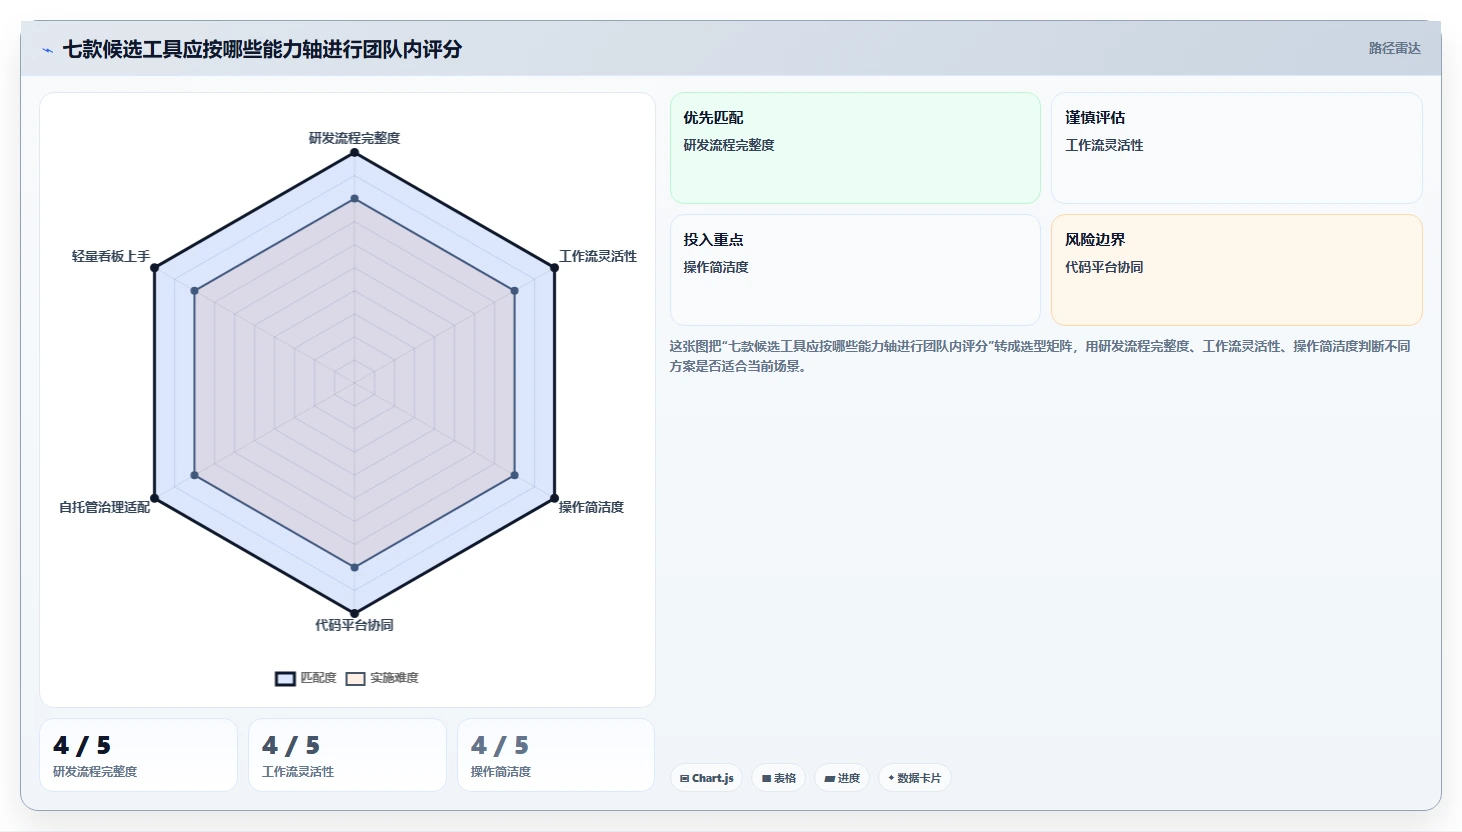
Task: Open the 谨慎评估 card
Action: click(1236, 148)
